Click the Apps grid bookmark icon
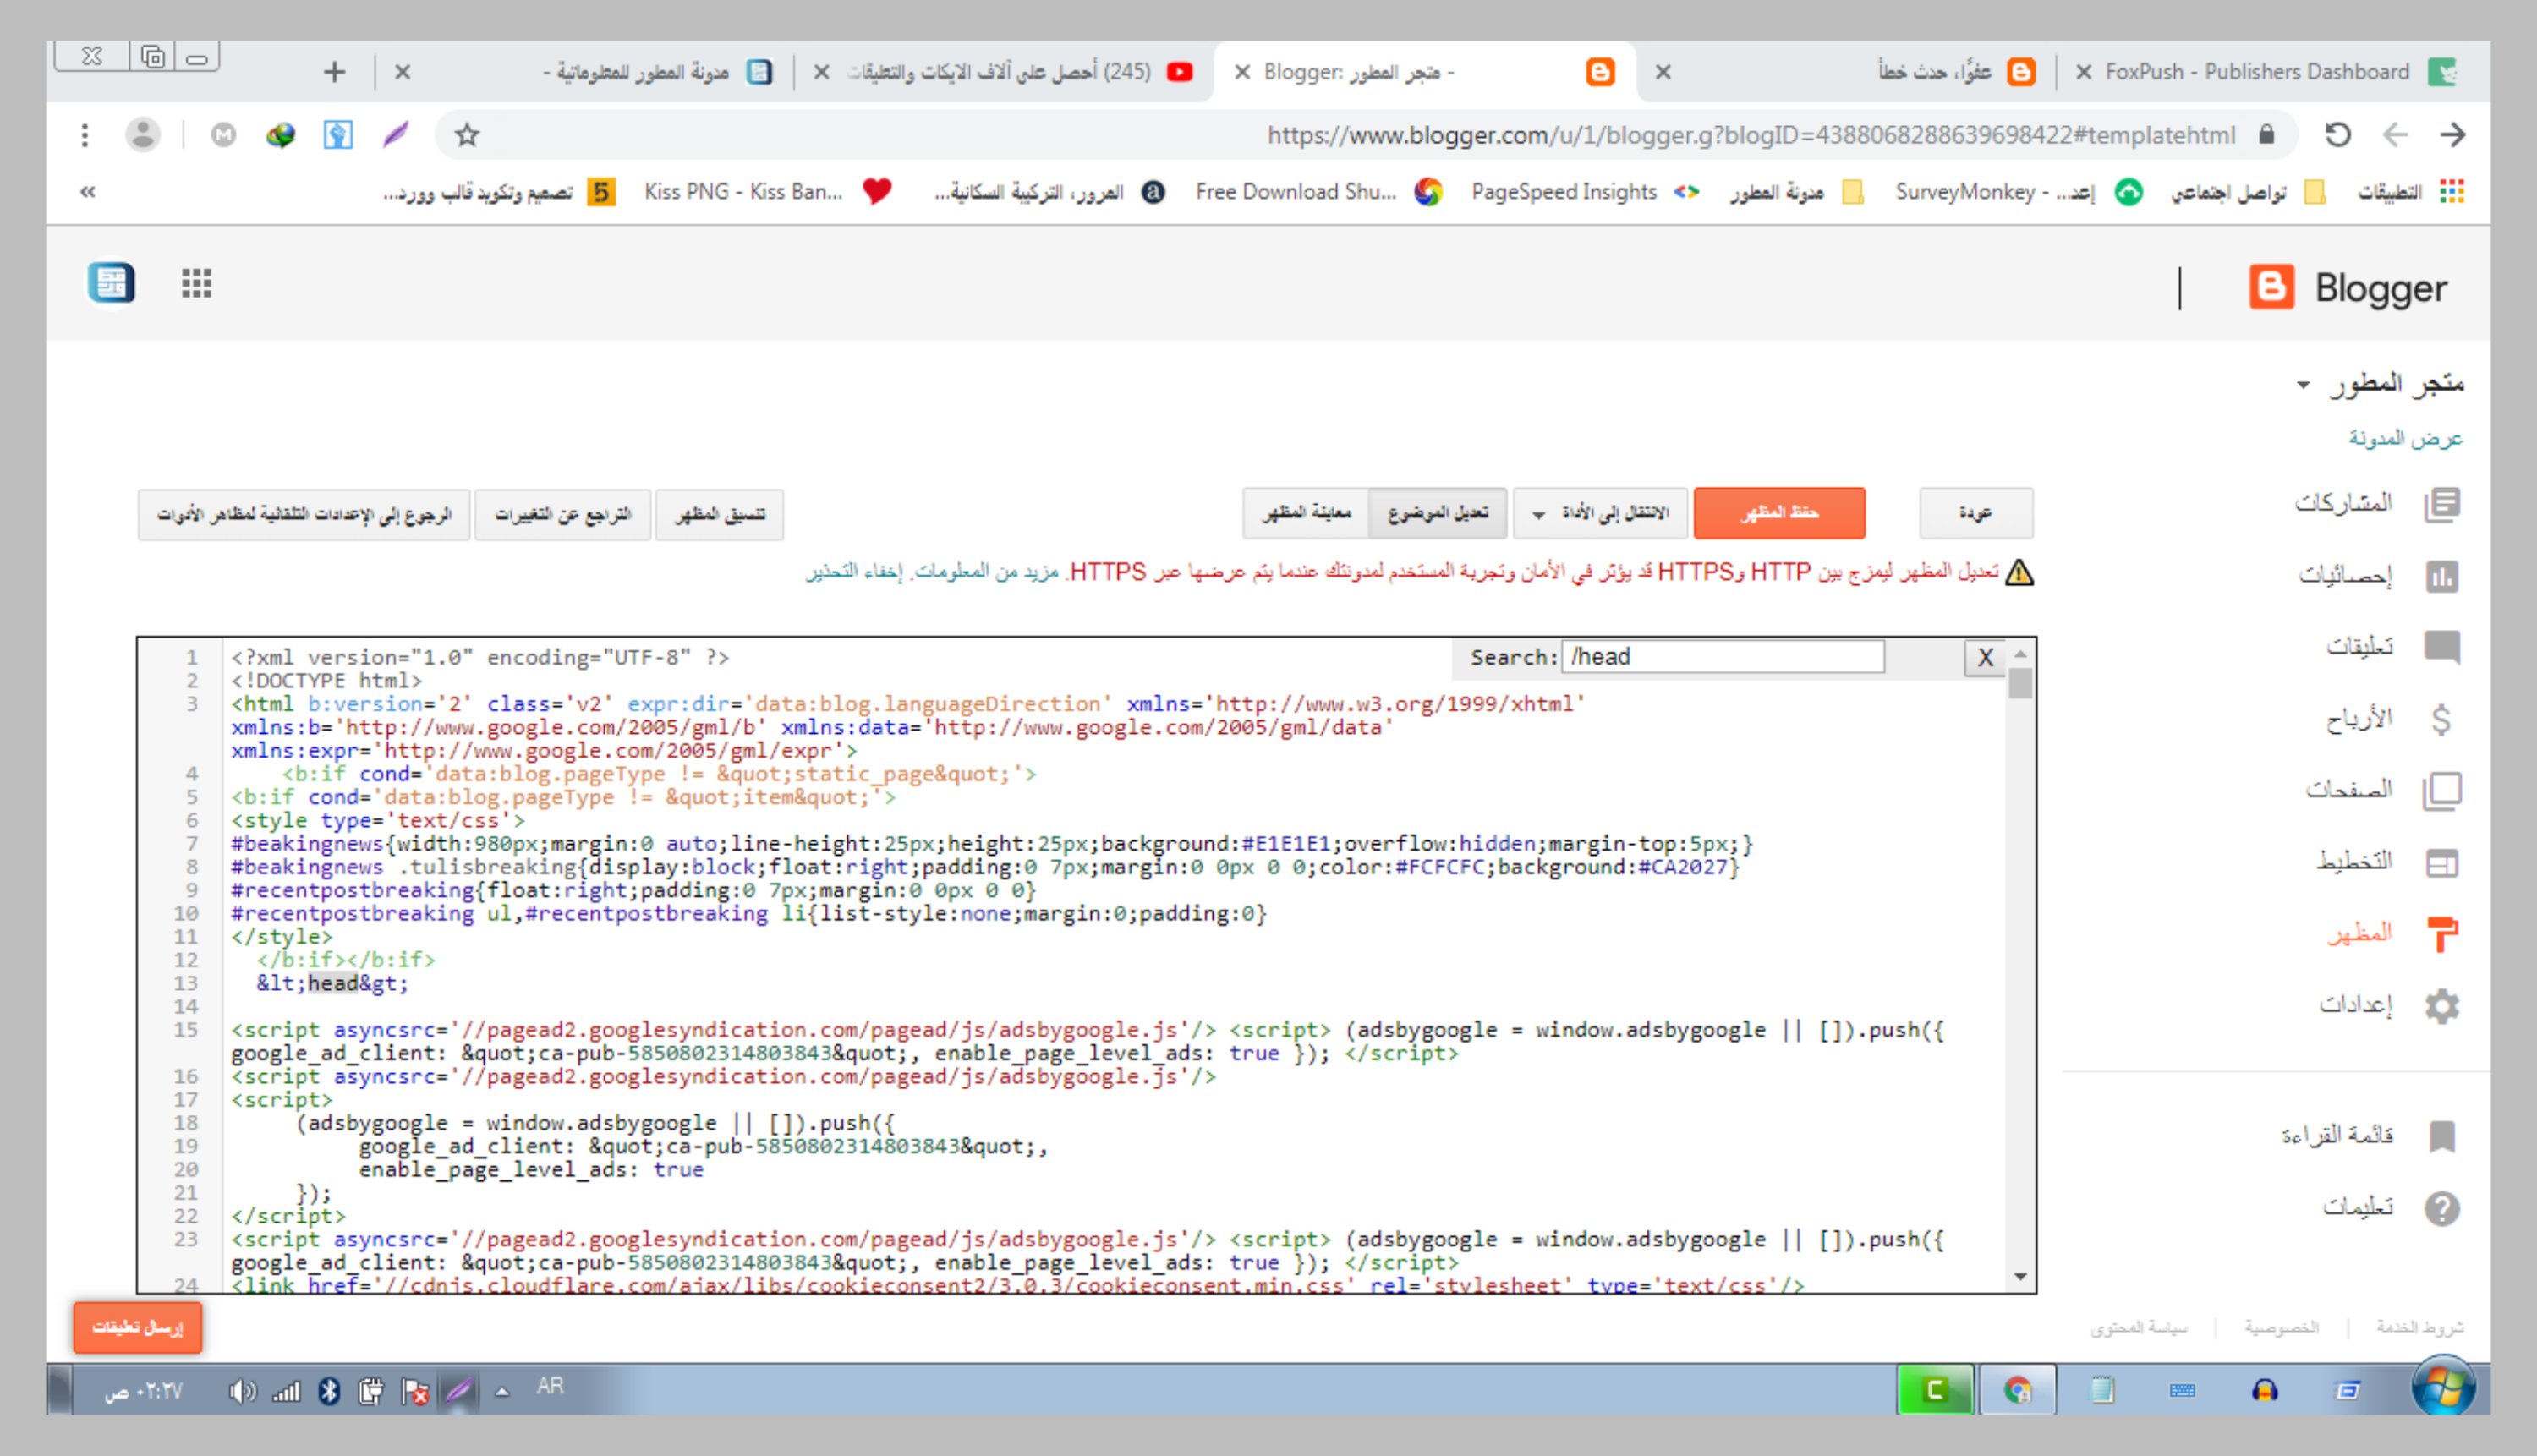2537x1456 pixels. point(2452,192)
